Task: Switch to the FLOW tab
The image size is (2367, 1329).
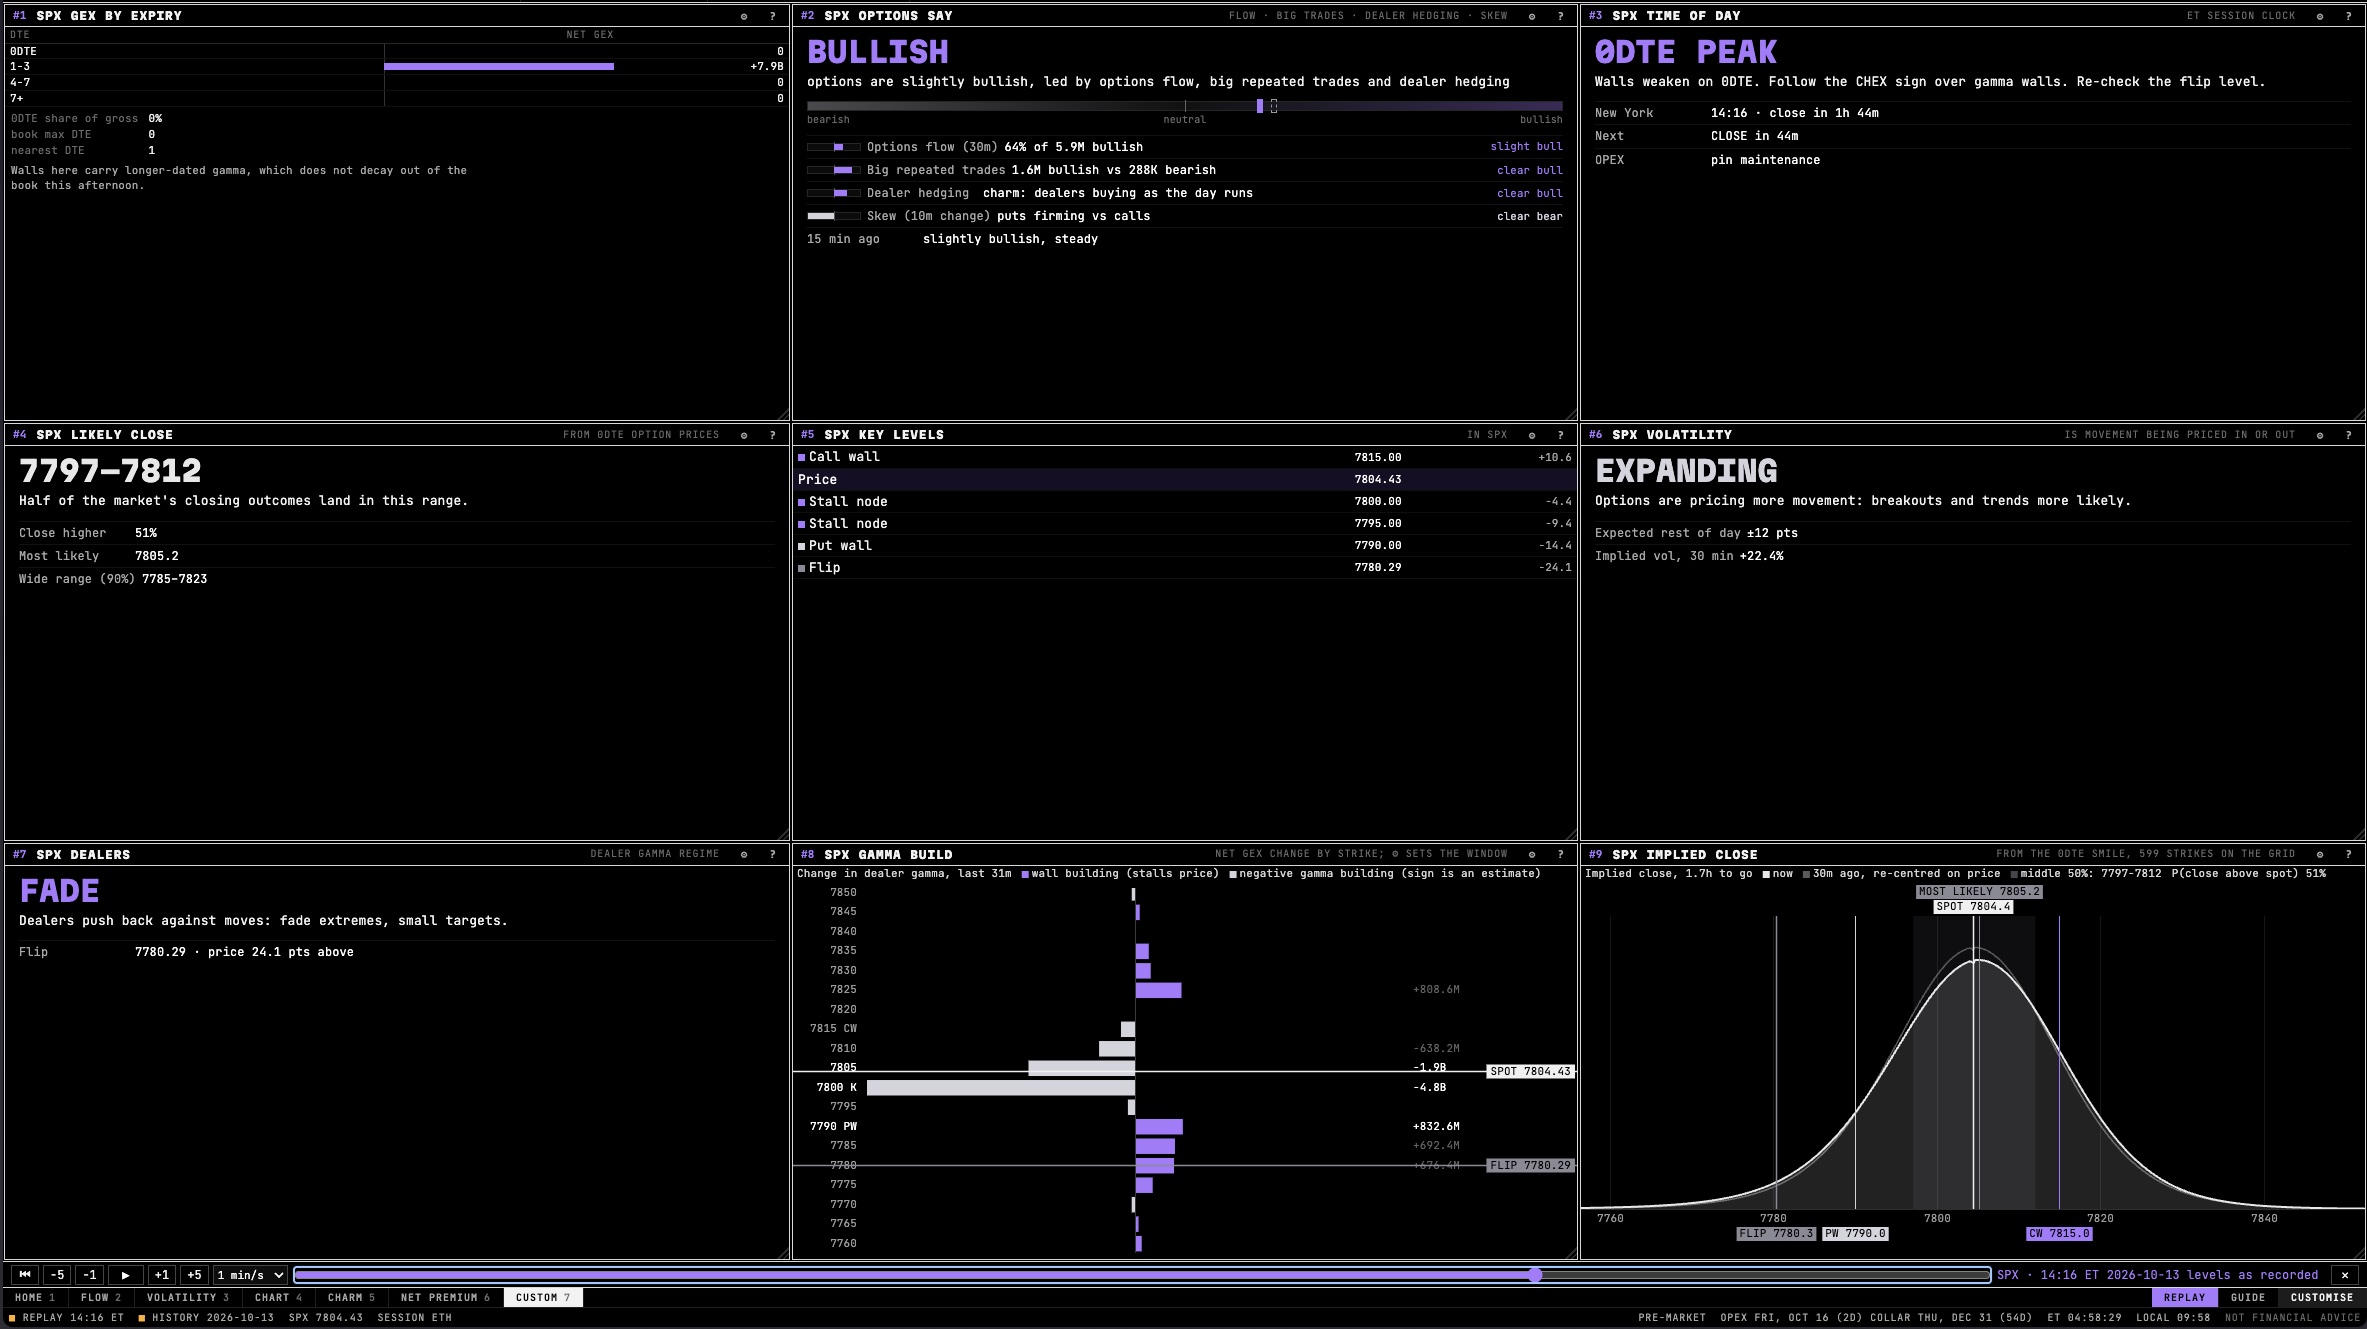Action: 101,1298
